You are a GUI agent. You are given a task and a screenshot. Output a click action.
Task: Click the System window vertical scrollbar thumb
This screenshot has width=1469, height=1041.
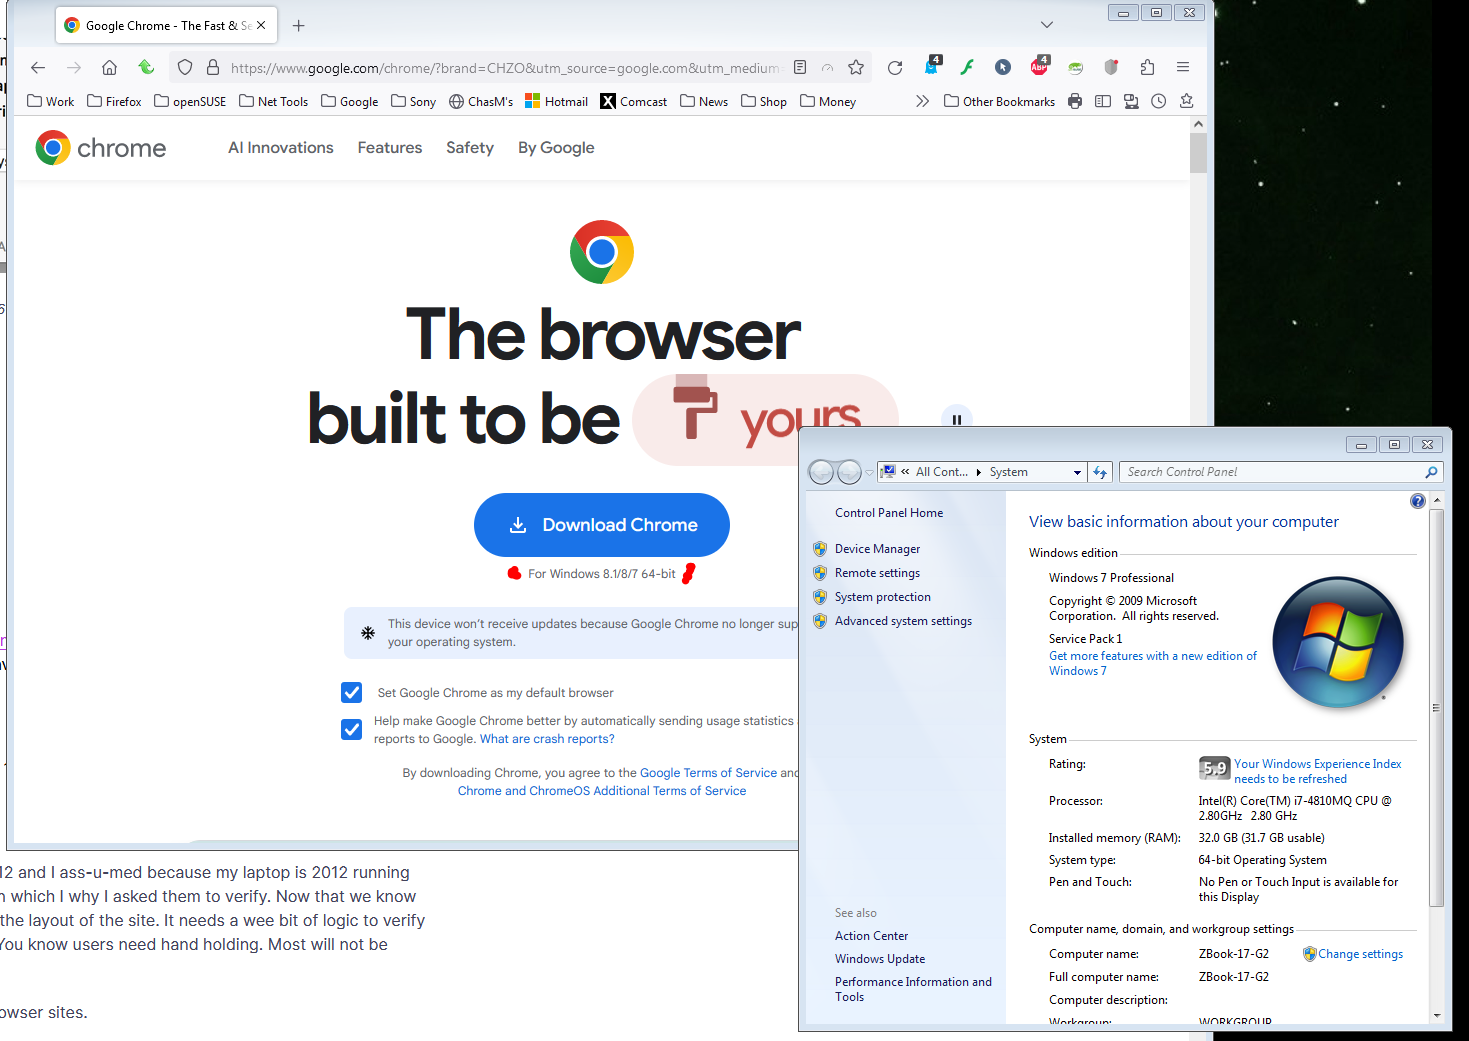[1437, 708]
